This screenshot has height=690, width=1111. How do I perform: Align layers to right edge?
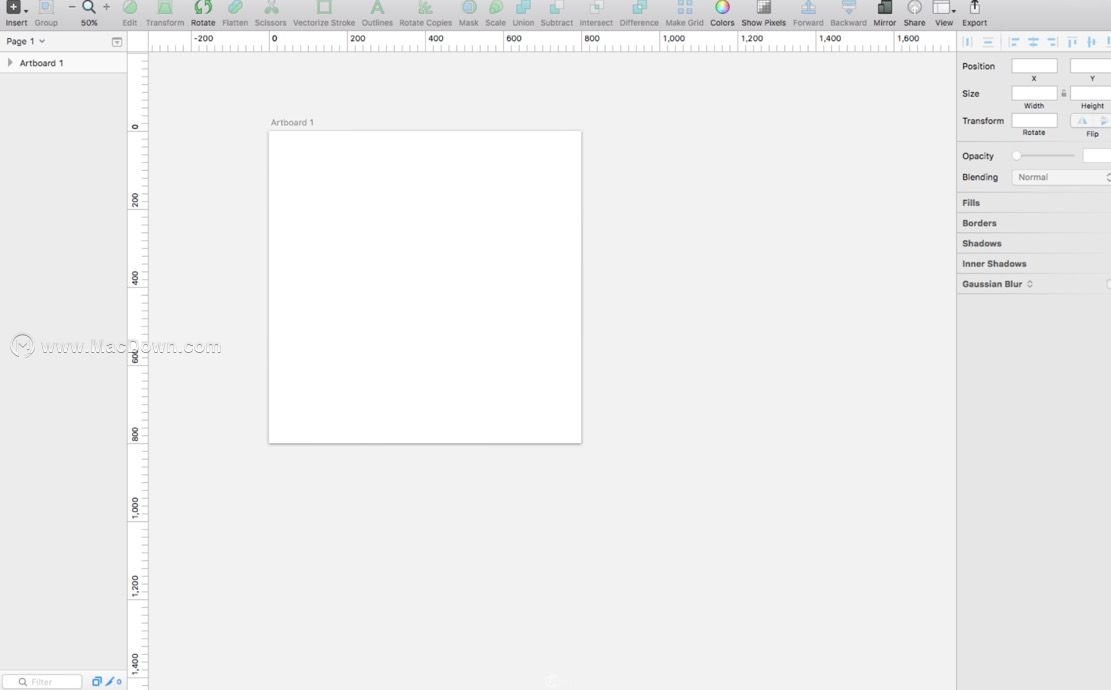[x=1052, y=42]
